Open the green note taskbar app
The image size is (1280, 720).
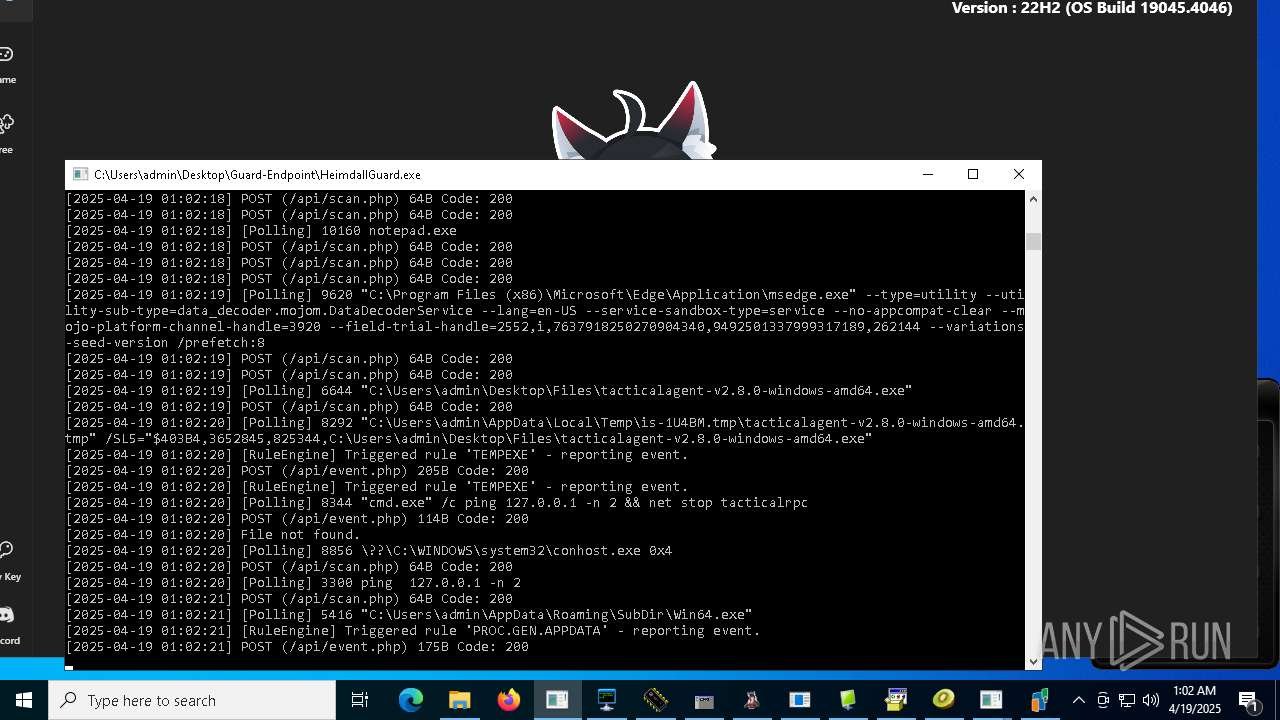pyautogui.click(x=848, y=700)
